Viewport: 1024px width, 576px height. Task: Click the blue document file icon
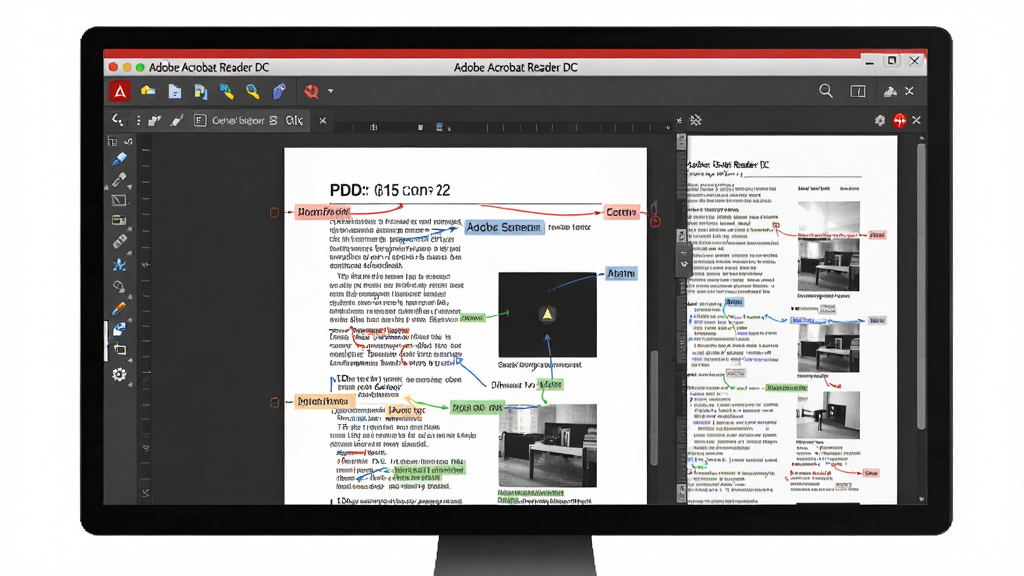click(175, 91)
